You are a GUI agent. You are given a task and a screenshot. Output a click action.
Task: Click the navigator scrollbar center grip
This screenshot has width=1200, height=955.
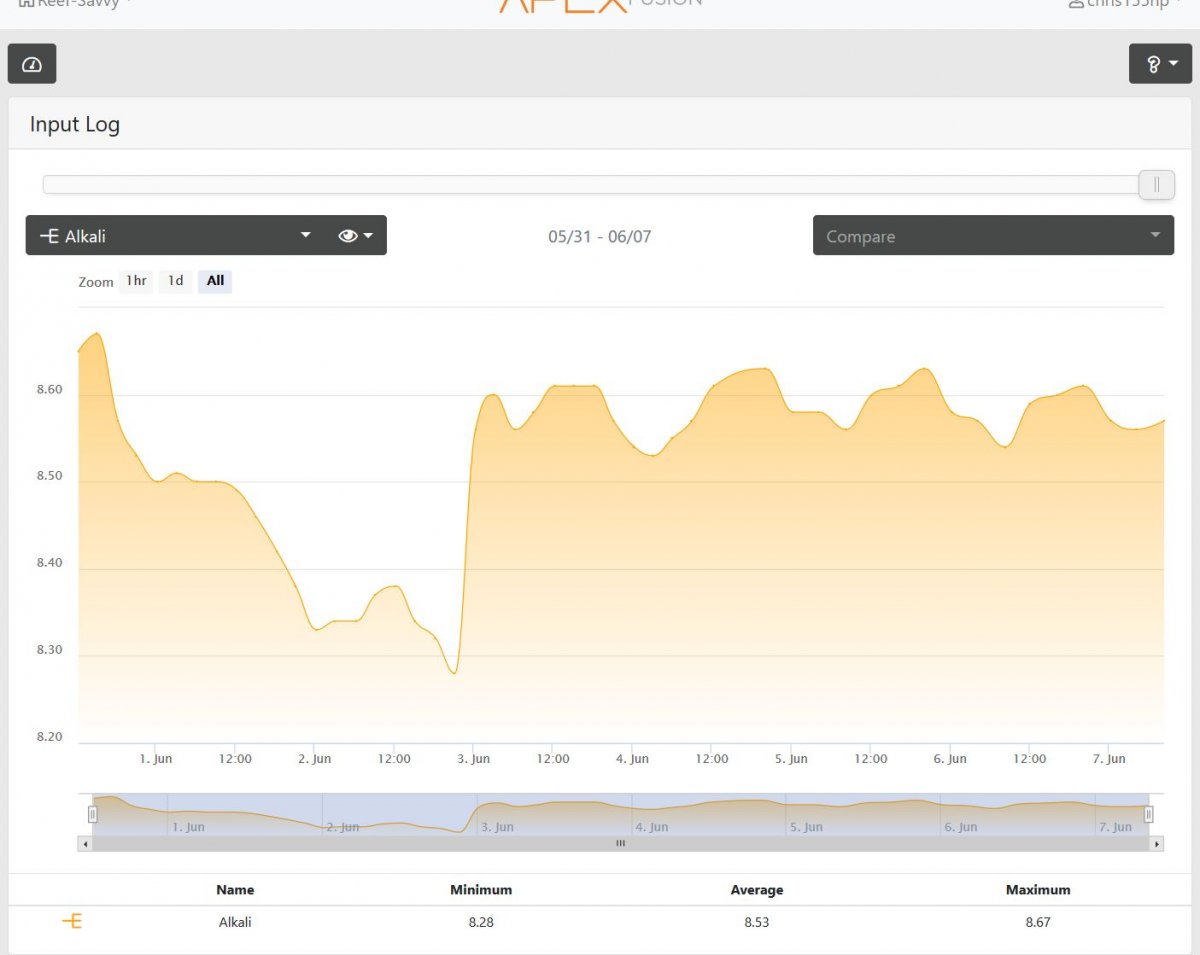coord(620,844)
